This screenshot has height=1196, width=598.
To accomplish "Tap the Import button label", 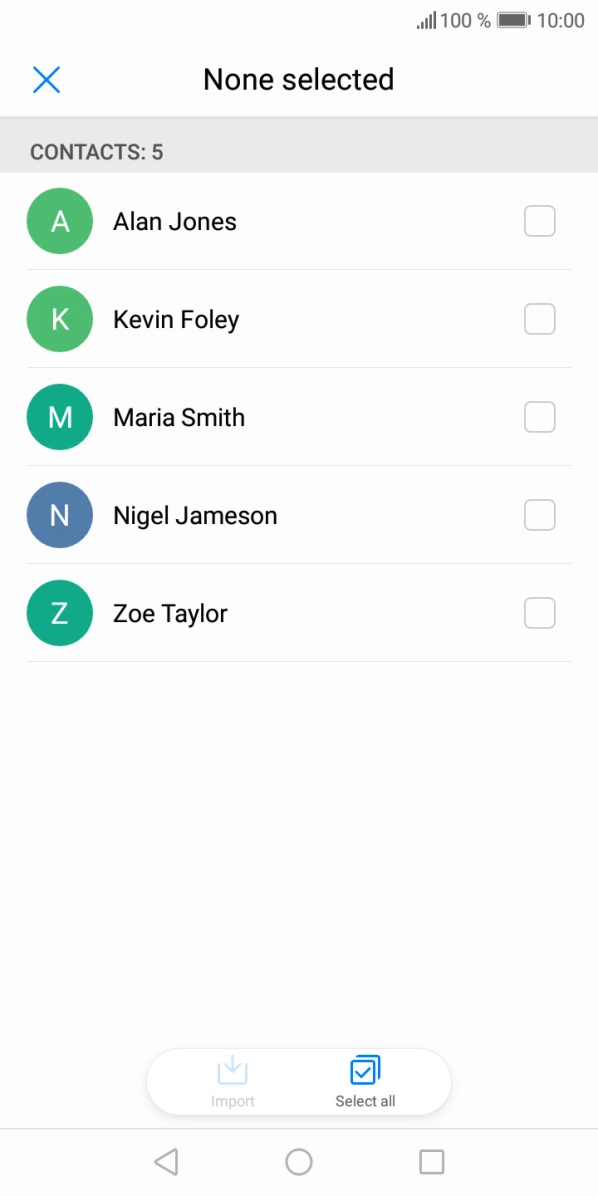I will [233, 1100].
